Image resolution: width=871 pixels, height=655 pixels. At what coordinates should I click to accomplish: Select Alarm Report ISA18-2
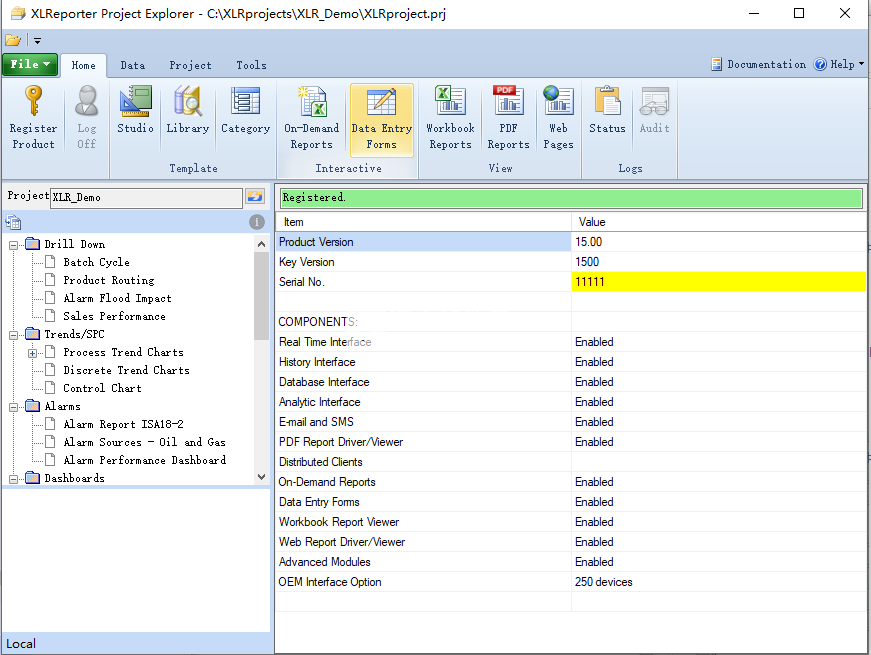coord(123,424)
